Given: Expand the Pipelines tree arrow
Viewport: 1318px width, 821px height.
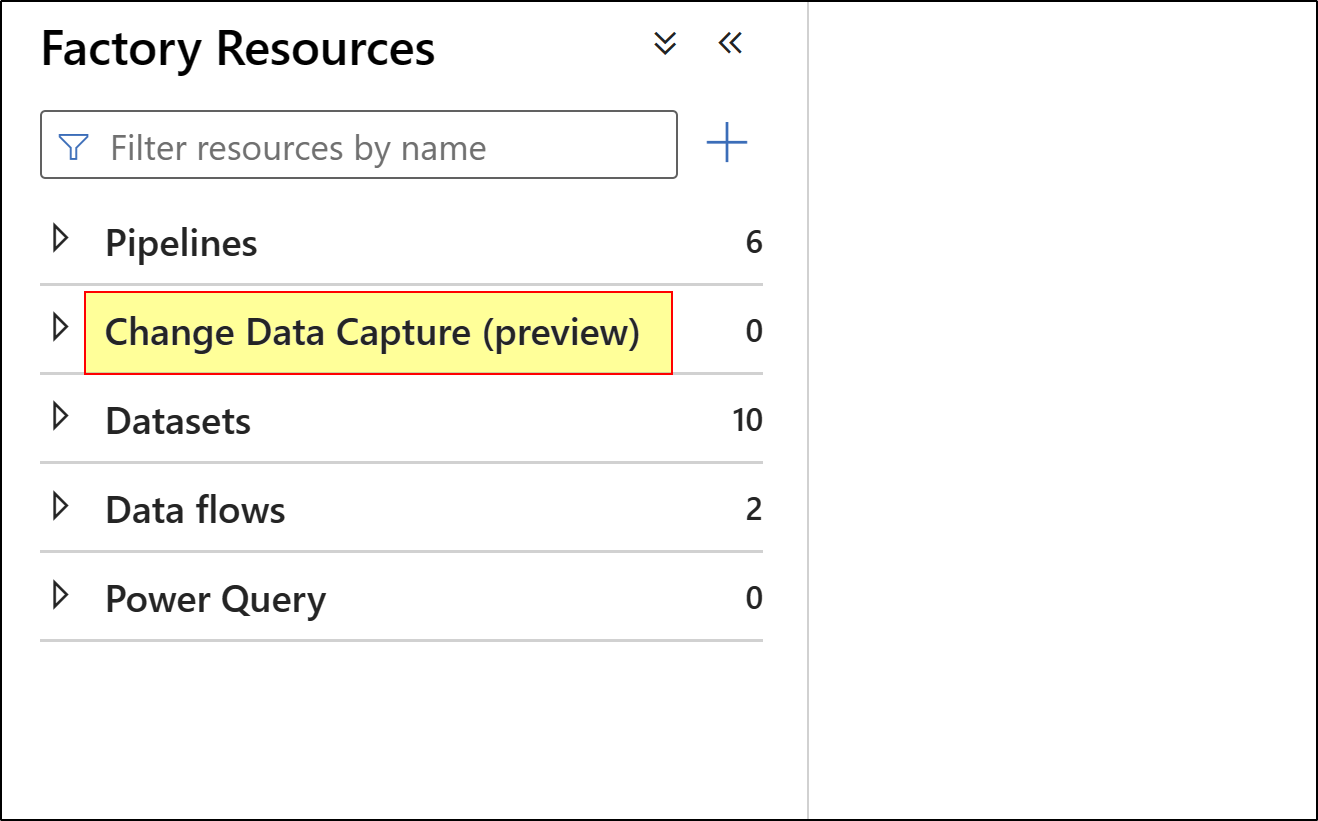Looking at the screenshot, I should coord(60,239).
